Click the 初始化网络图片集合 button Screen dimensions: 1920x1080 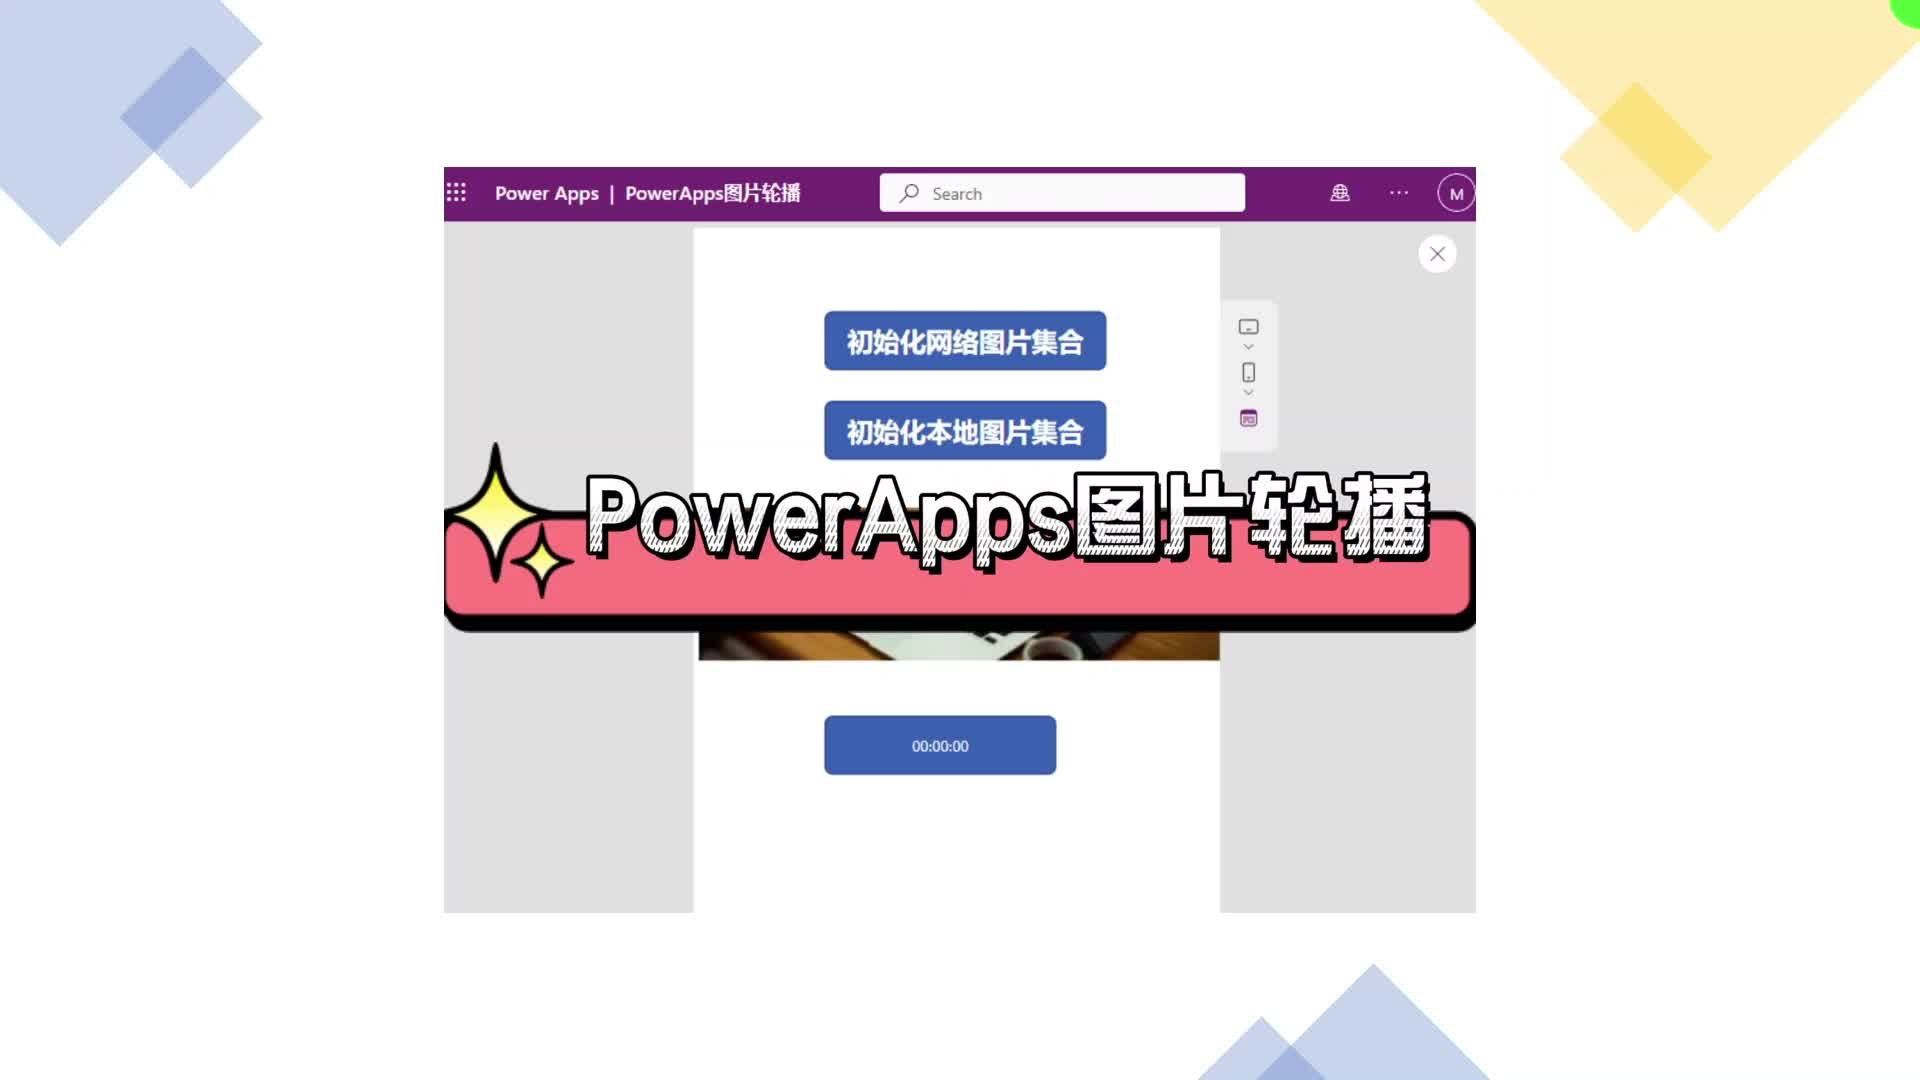(x=965, y=340)
